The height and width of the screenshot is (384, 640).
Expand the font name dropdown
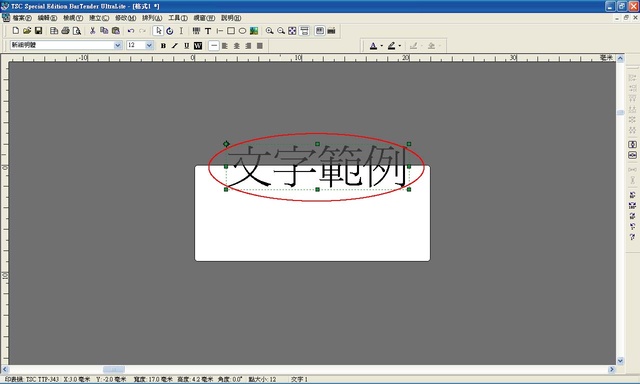118,45
